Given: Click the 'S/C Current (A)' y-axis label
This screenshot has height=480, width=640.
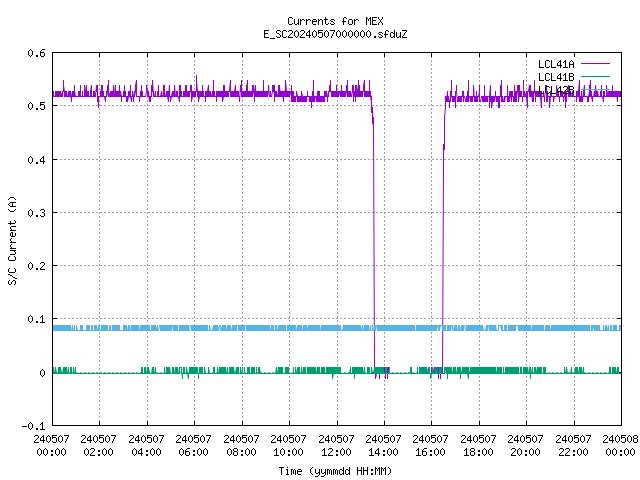Looking at the screenshot, I should (13, 240).
